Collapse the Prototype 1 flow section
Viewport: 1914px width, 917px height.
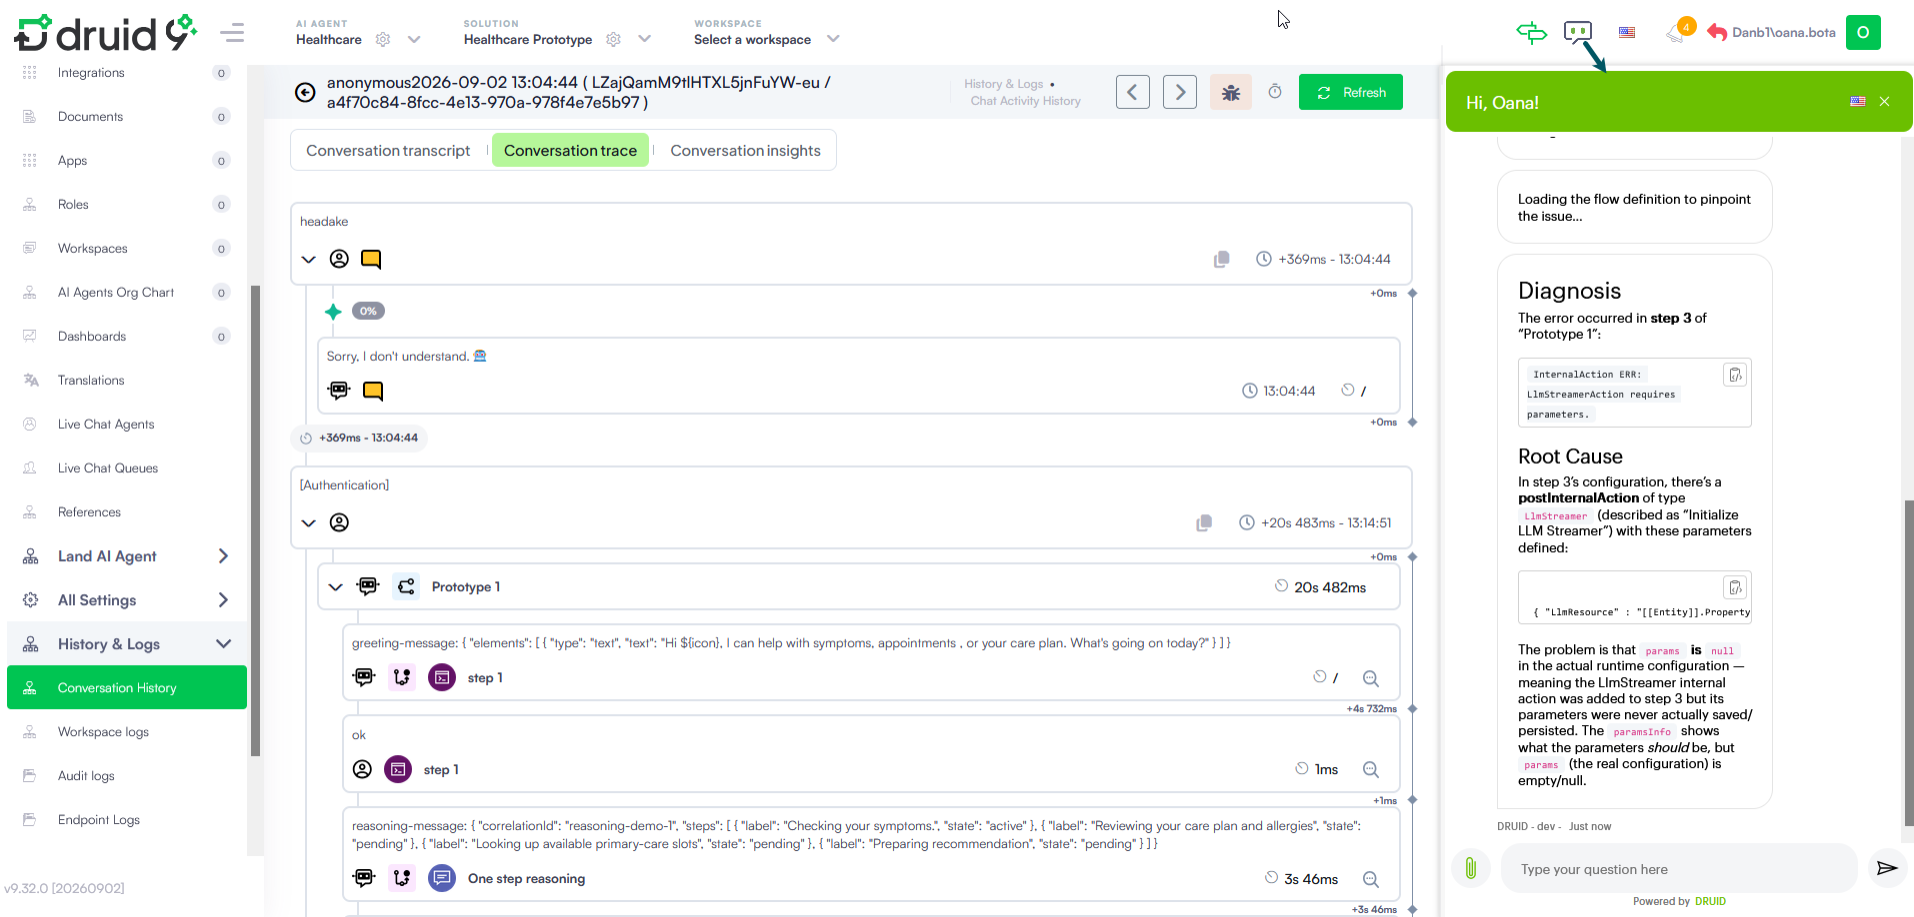tap(336, 587)
